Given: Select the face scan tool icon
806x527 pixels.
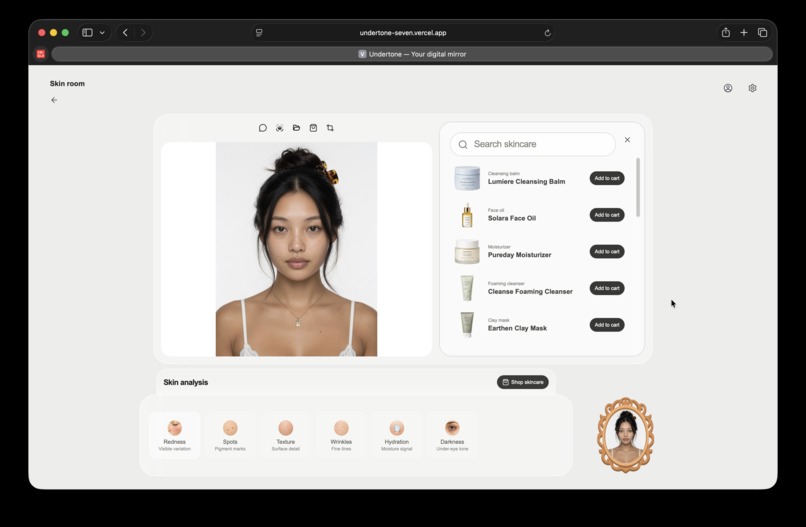Looking at the screenshot, I should [280, 128].
